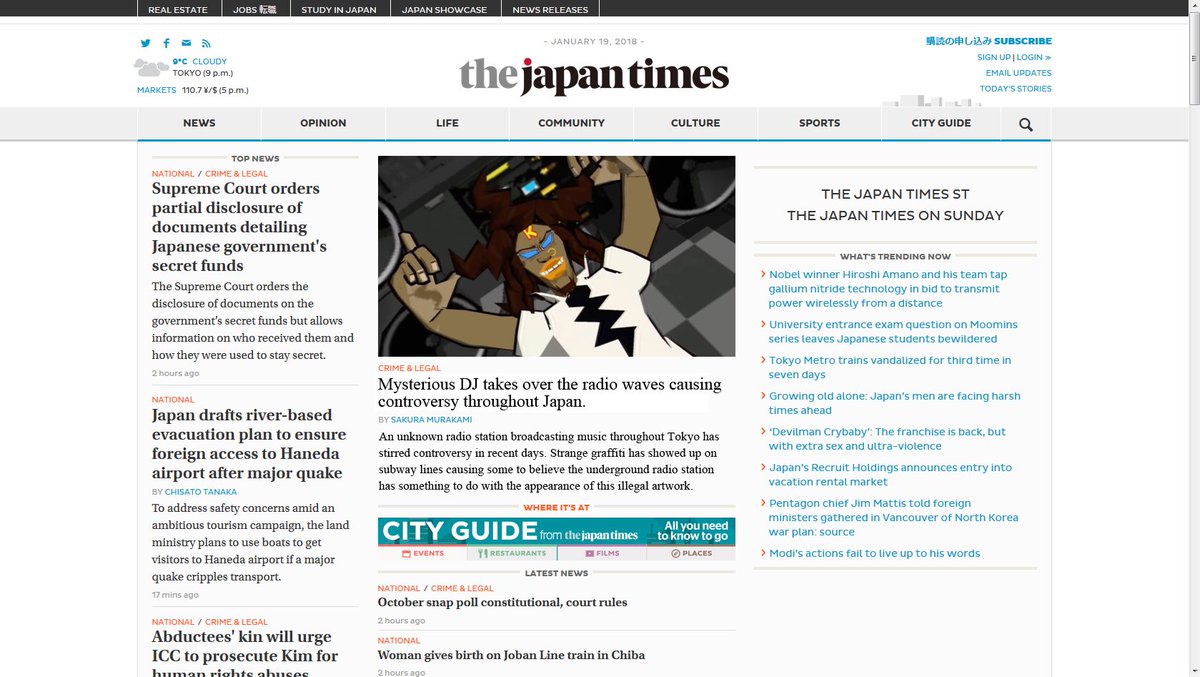Open THE JAPAN TIMES ST link
This screenshot has height=677, width=1200.
tap(895, 194)
